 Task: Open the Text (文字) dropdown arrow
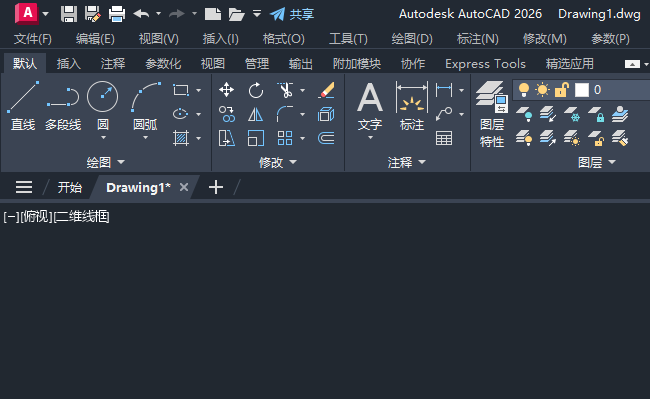[370, 138]
